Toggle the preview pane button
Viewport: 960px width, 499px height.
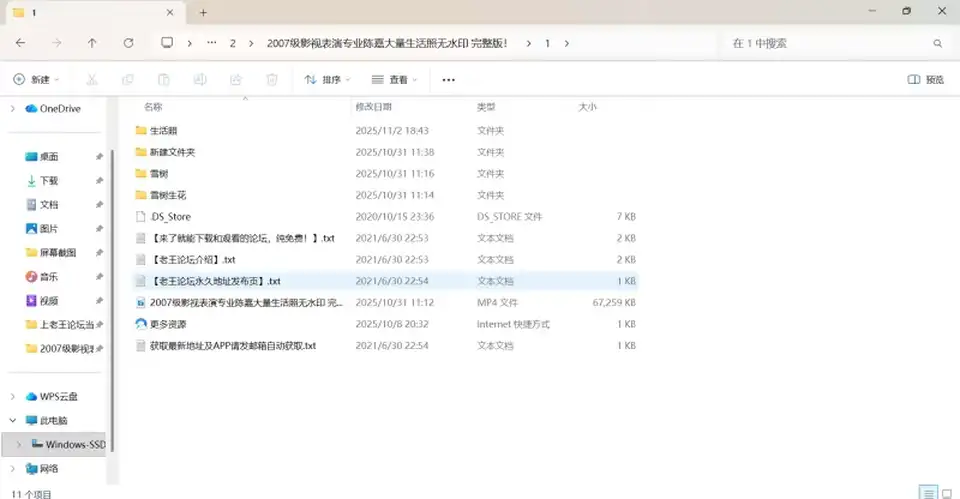point(926,80)
